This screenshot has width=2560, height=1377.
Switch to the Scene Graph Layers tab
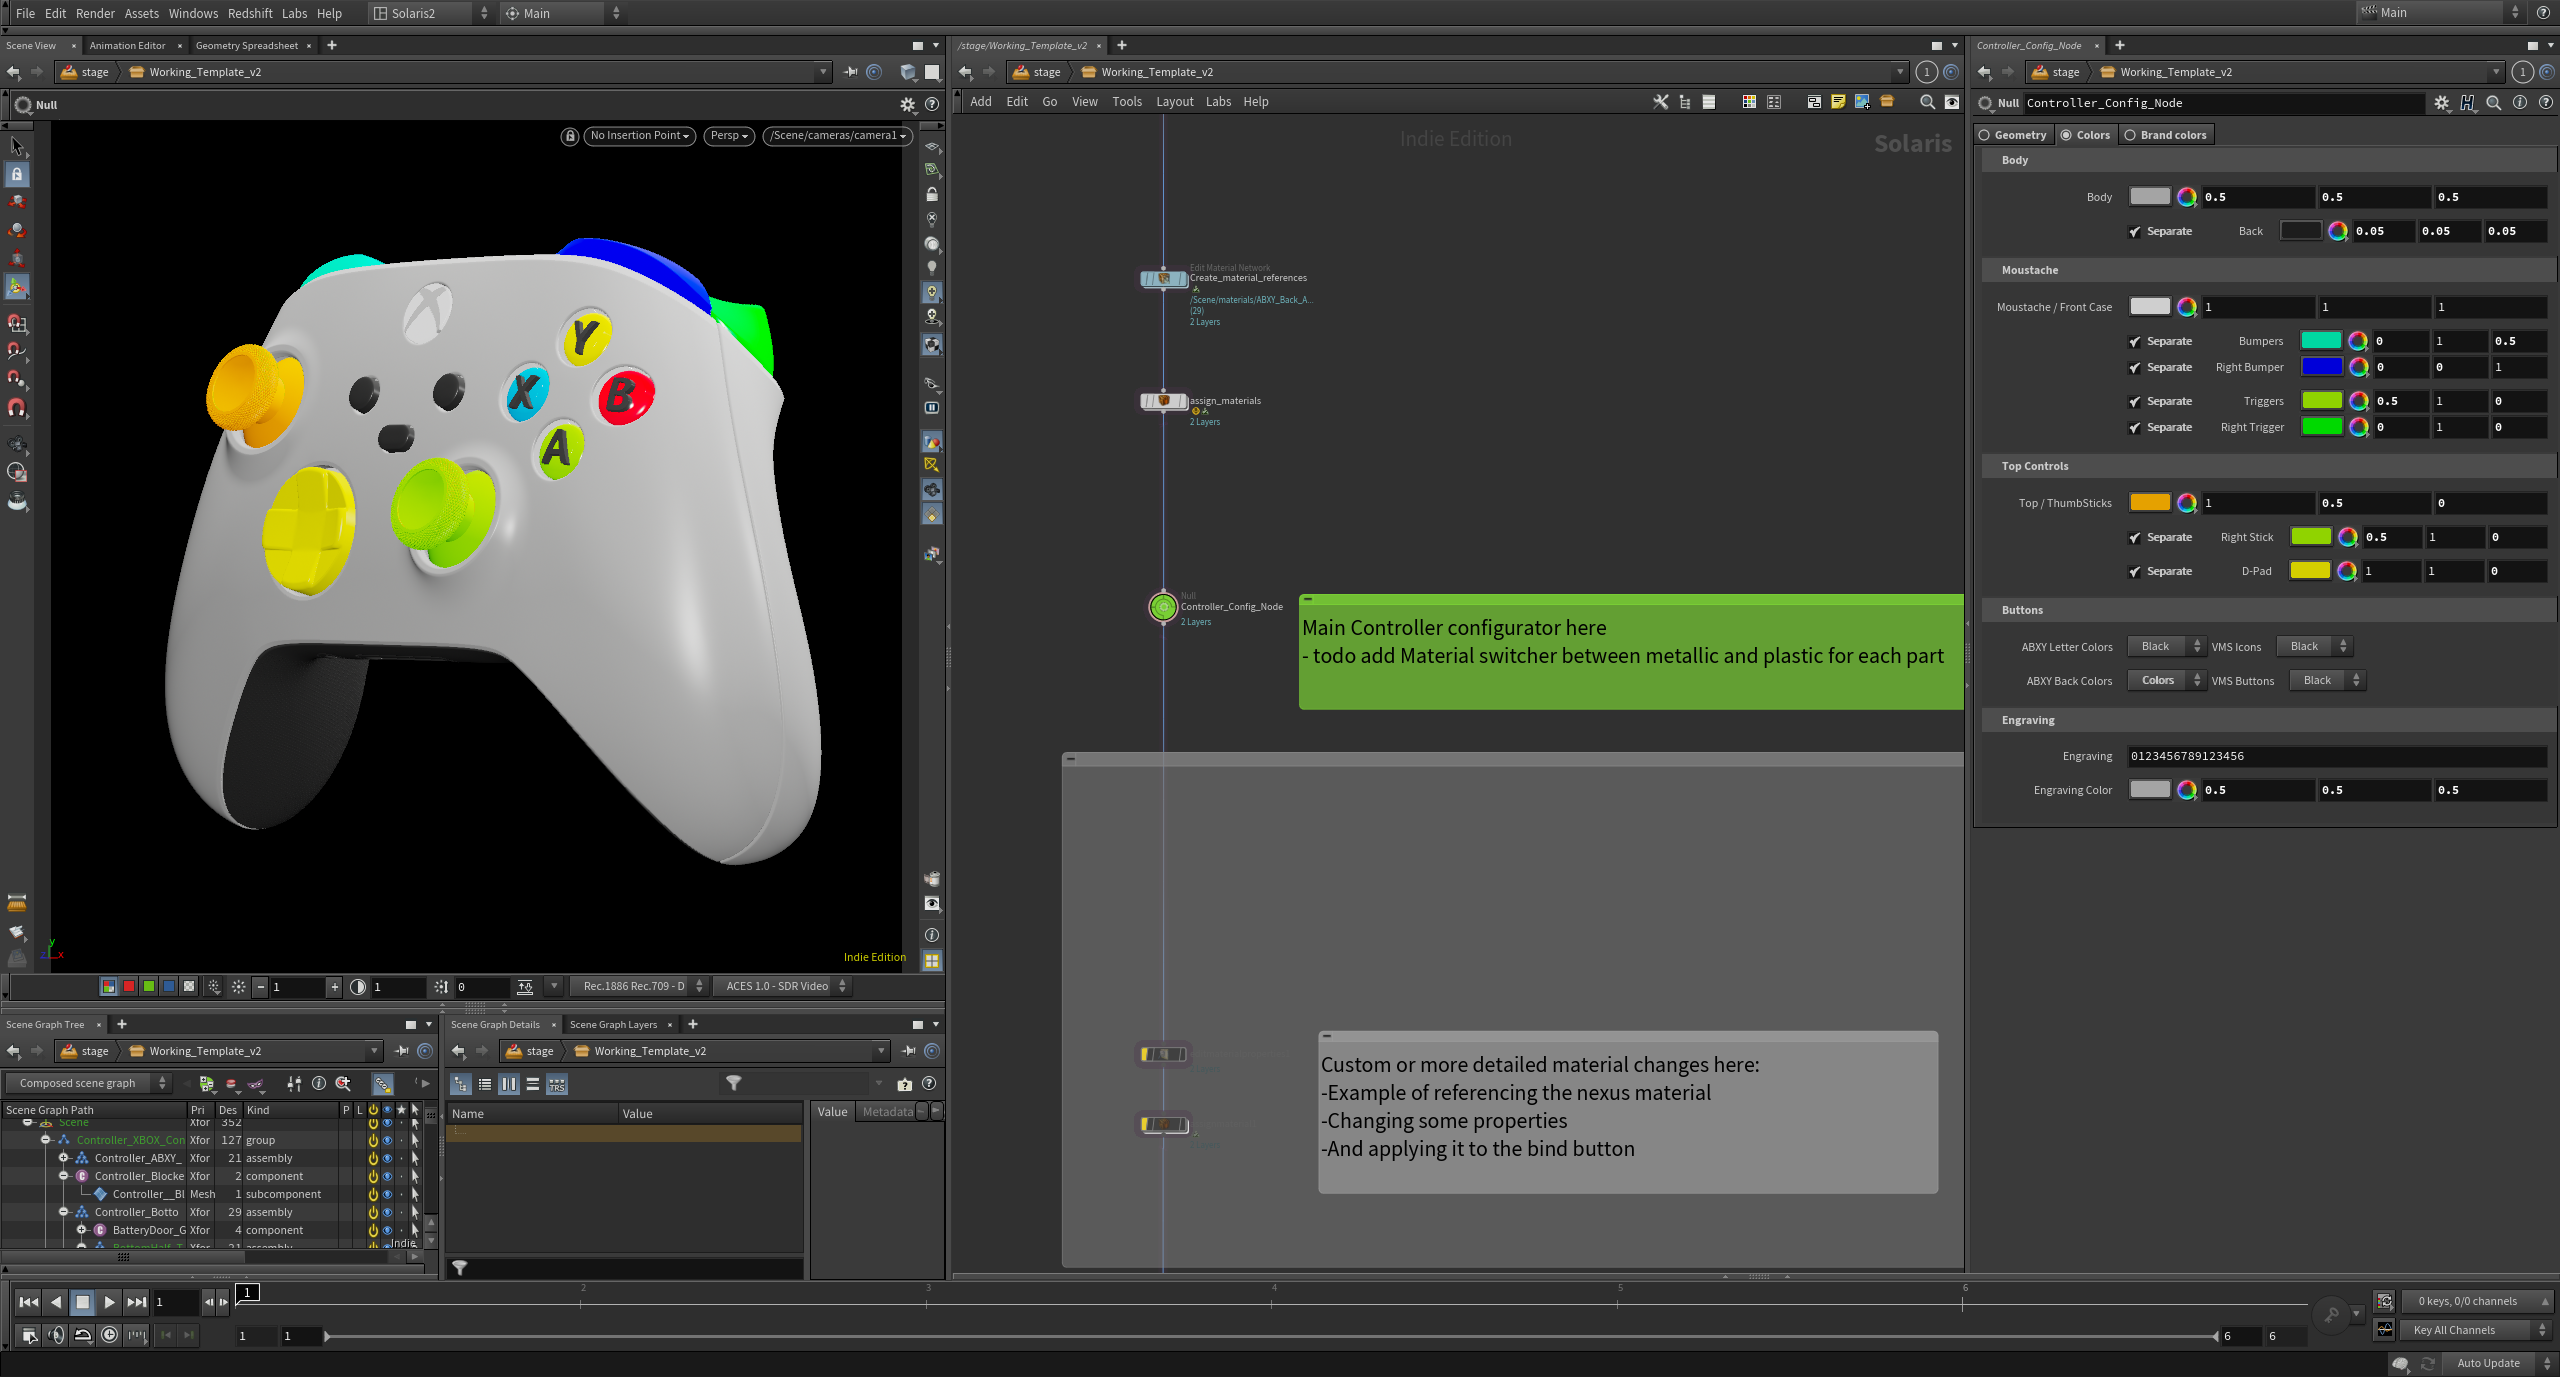613,1025
